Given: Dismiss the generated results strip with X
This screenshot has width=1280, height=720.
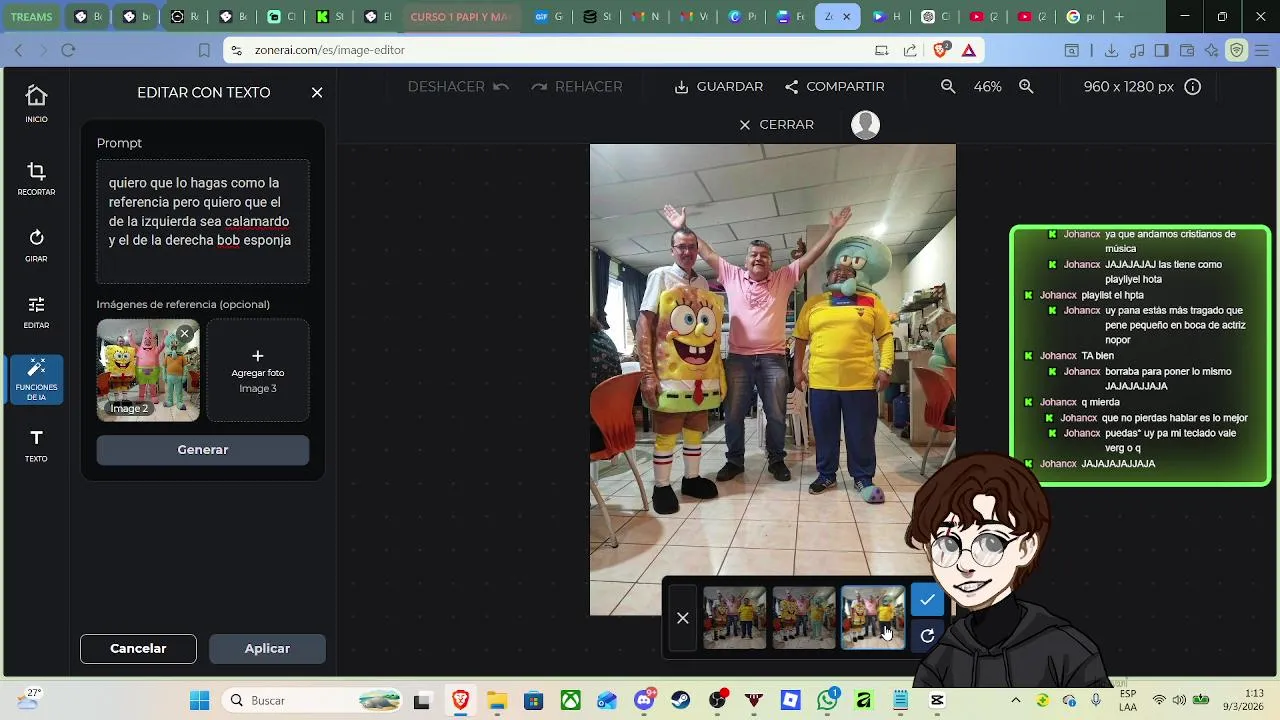Looking at the screenshot, I should pyautogui.click(x=683, y=618).
